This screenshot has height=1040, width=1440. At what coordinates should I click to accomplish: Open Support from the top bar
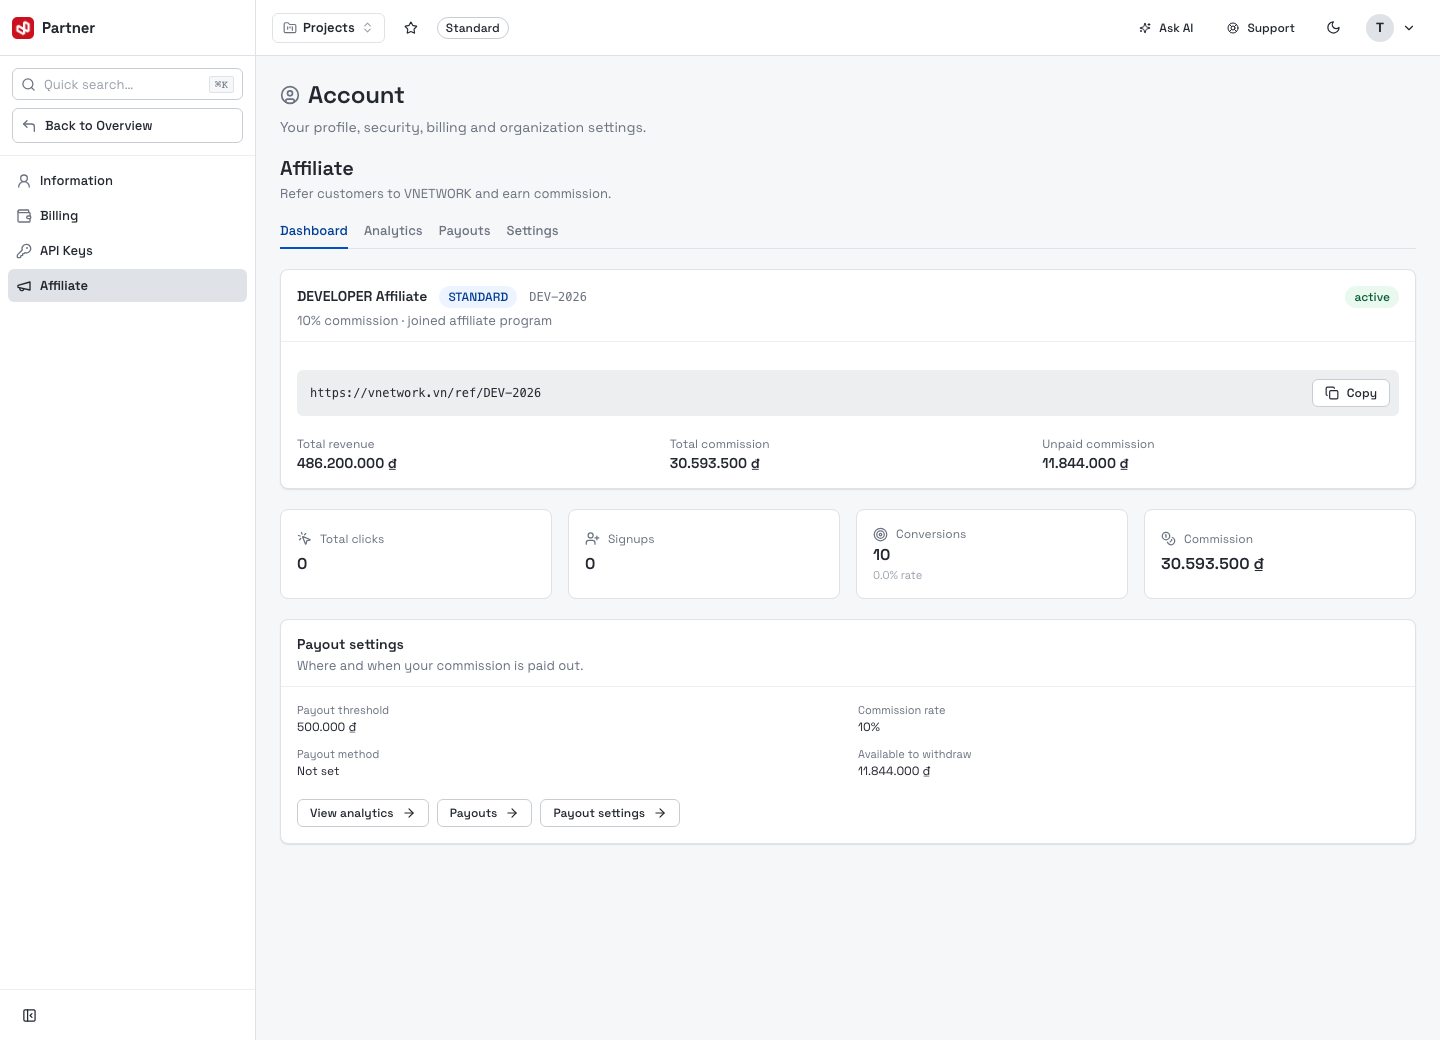tap(1261, 28)
